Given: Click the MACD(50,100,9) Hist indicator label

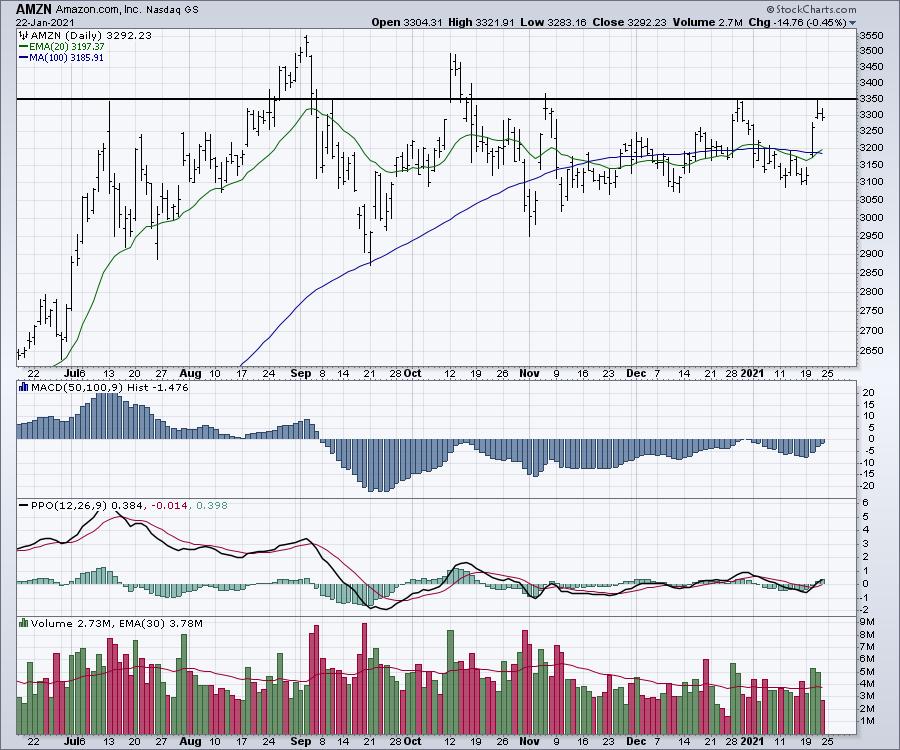Looking at the screenshot, I should [82, 388].
